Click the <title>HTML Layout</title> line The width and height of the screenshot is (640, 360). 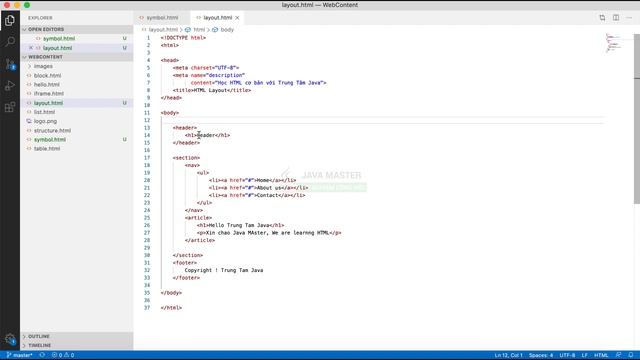click(212, 90)
